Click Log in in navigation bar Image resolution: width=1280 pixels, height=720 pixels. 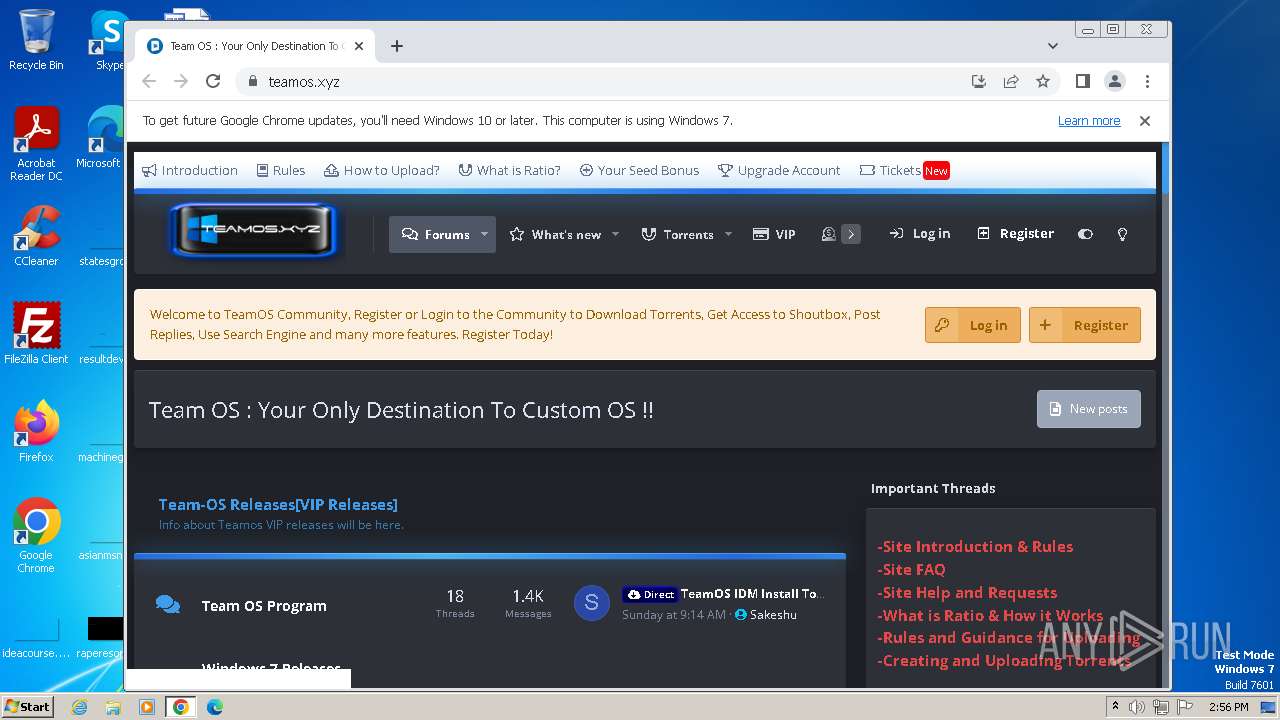(919, 233)
